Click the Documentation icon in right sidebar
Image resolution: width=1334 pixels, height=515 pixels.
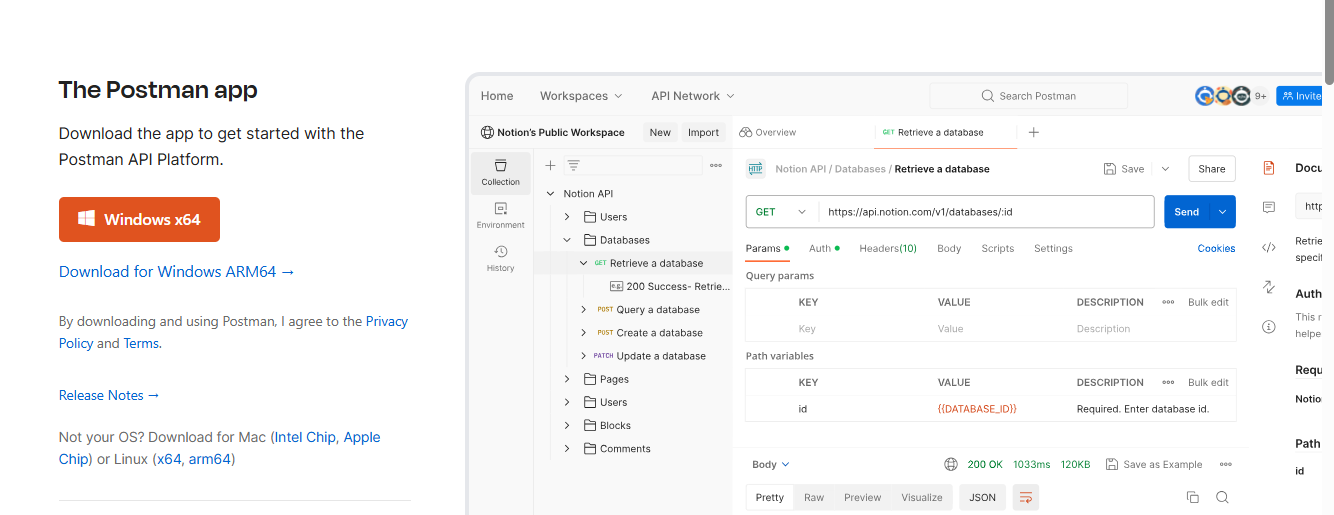[1269, 168]
